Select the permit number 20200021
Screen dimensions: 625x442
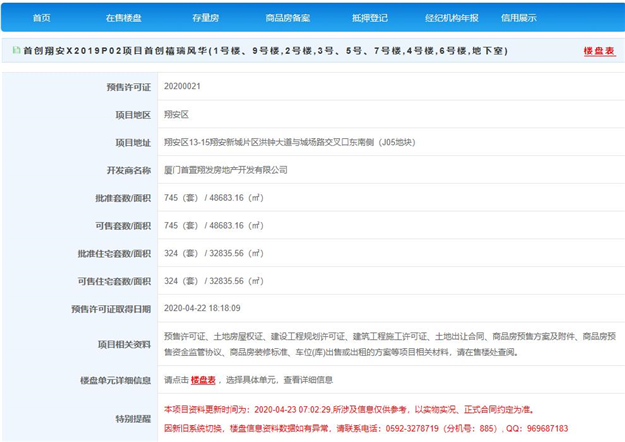coord(182,86)
